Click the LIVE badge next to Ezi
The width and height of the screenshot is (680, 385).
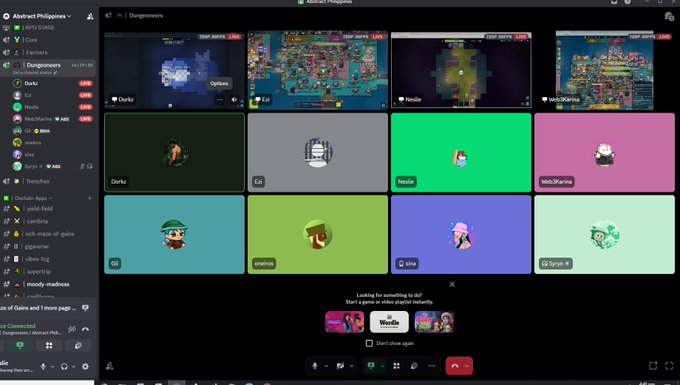tap(85, 95)
